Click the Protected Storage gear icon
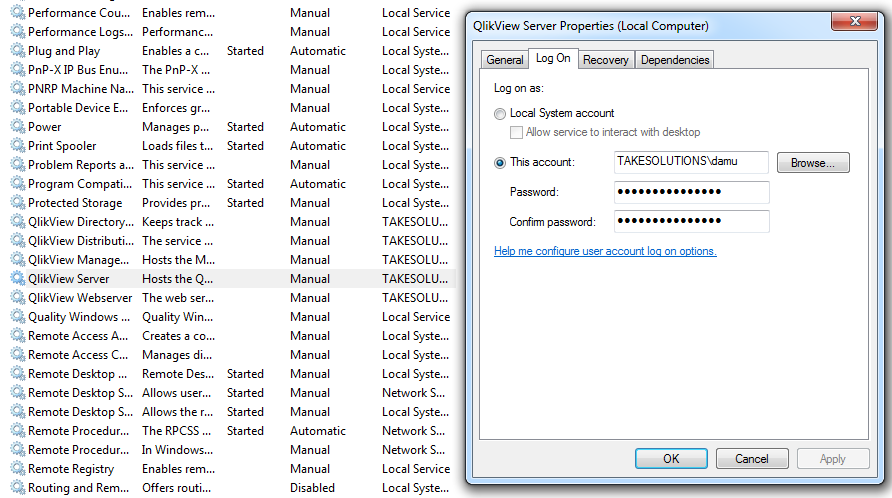This screenshot has height=498, width=892. coord(17,203)
